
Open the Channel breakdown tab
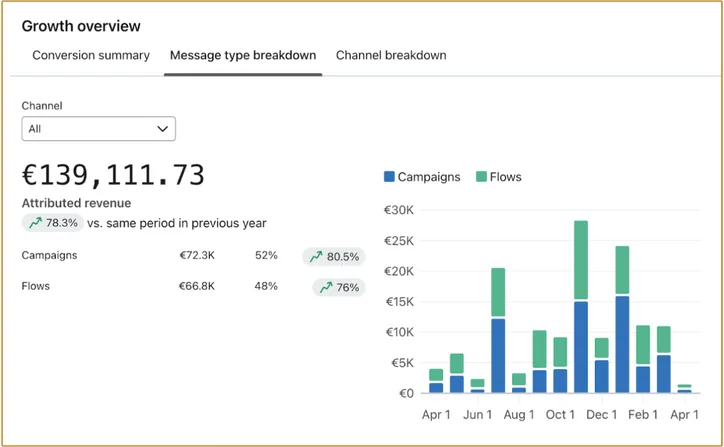point(391,55)
